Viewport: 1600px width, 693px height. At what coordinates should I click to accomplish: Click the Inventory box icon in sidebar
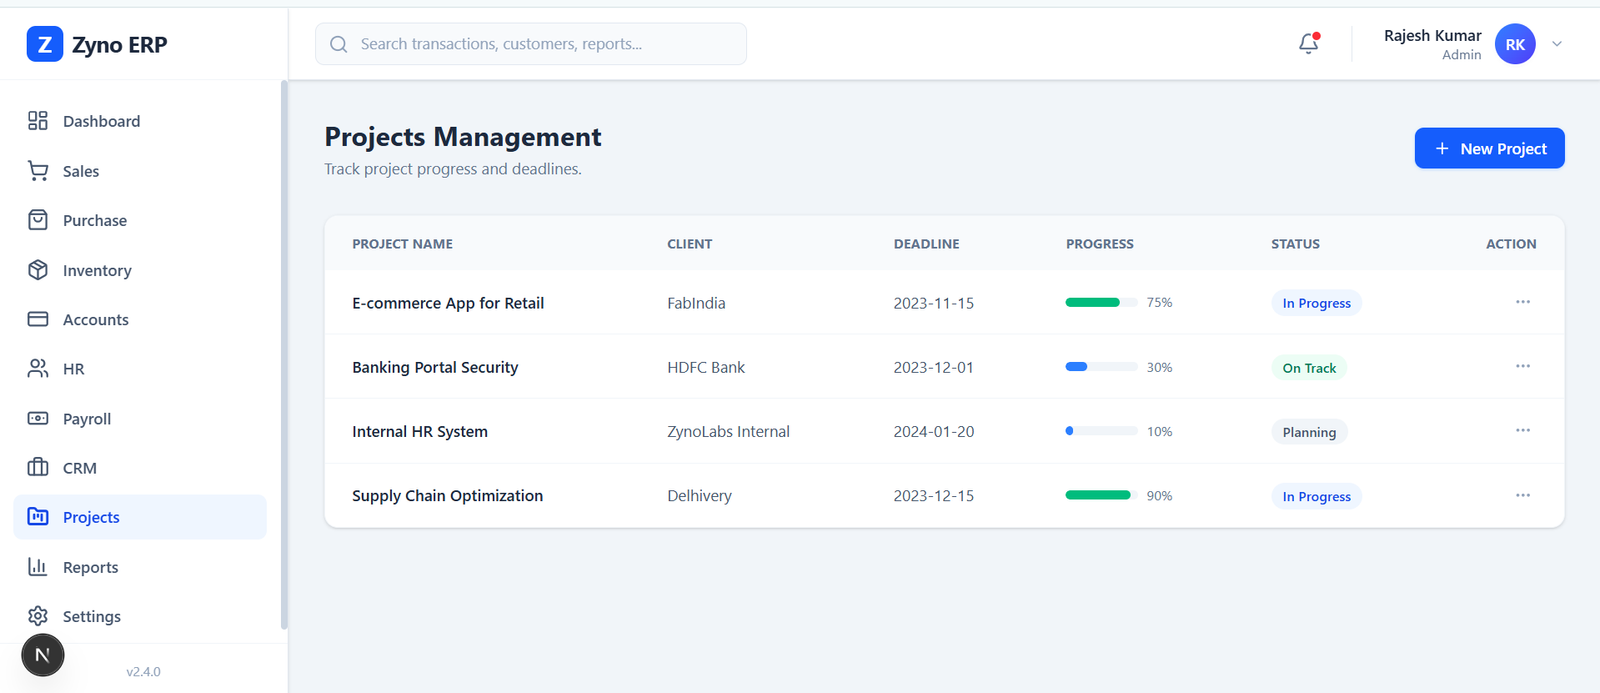(38, 270)
